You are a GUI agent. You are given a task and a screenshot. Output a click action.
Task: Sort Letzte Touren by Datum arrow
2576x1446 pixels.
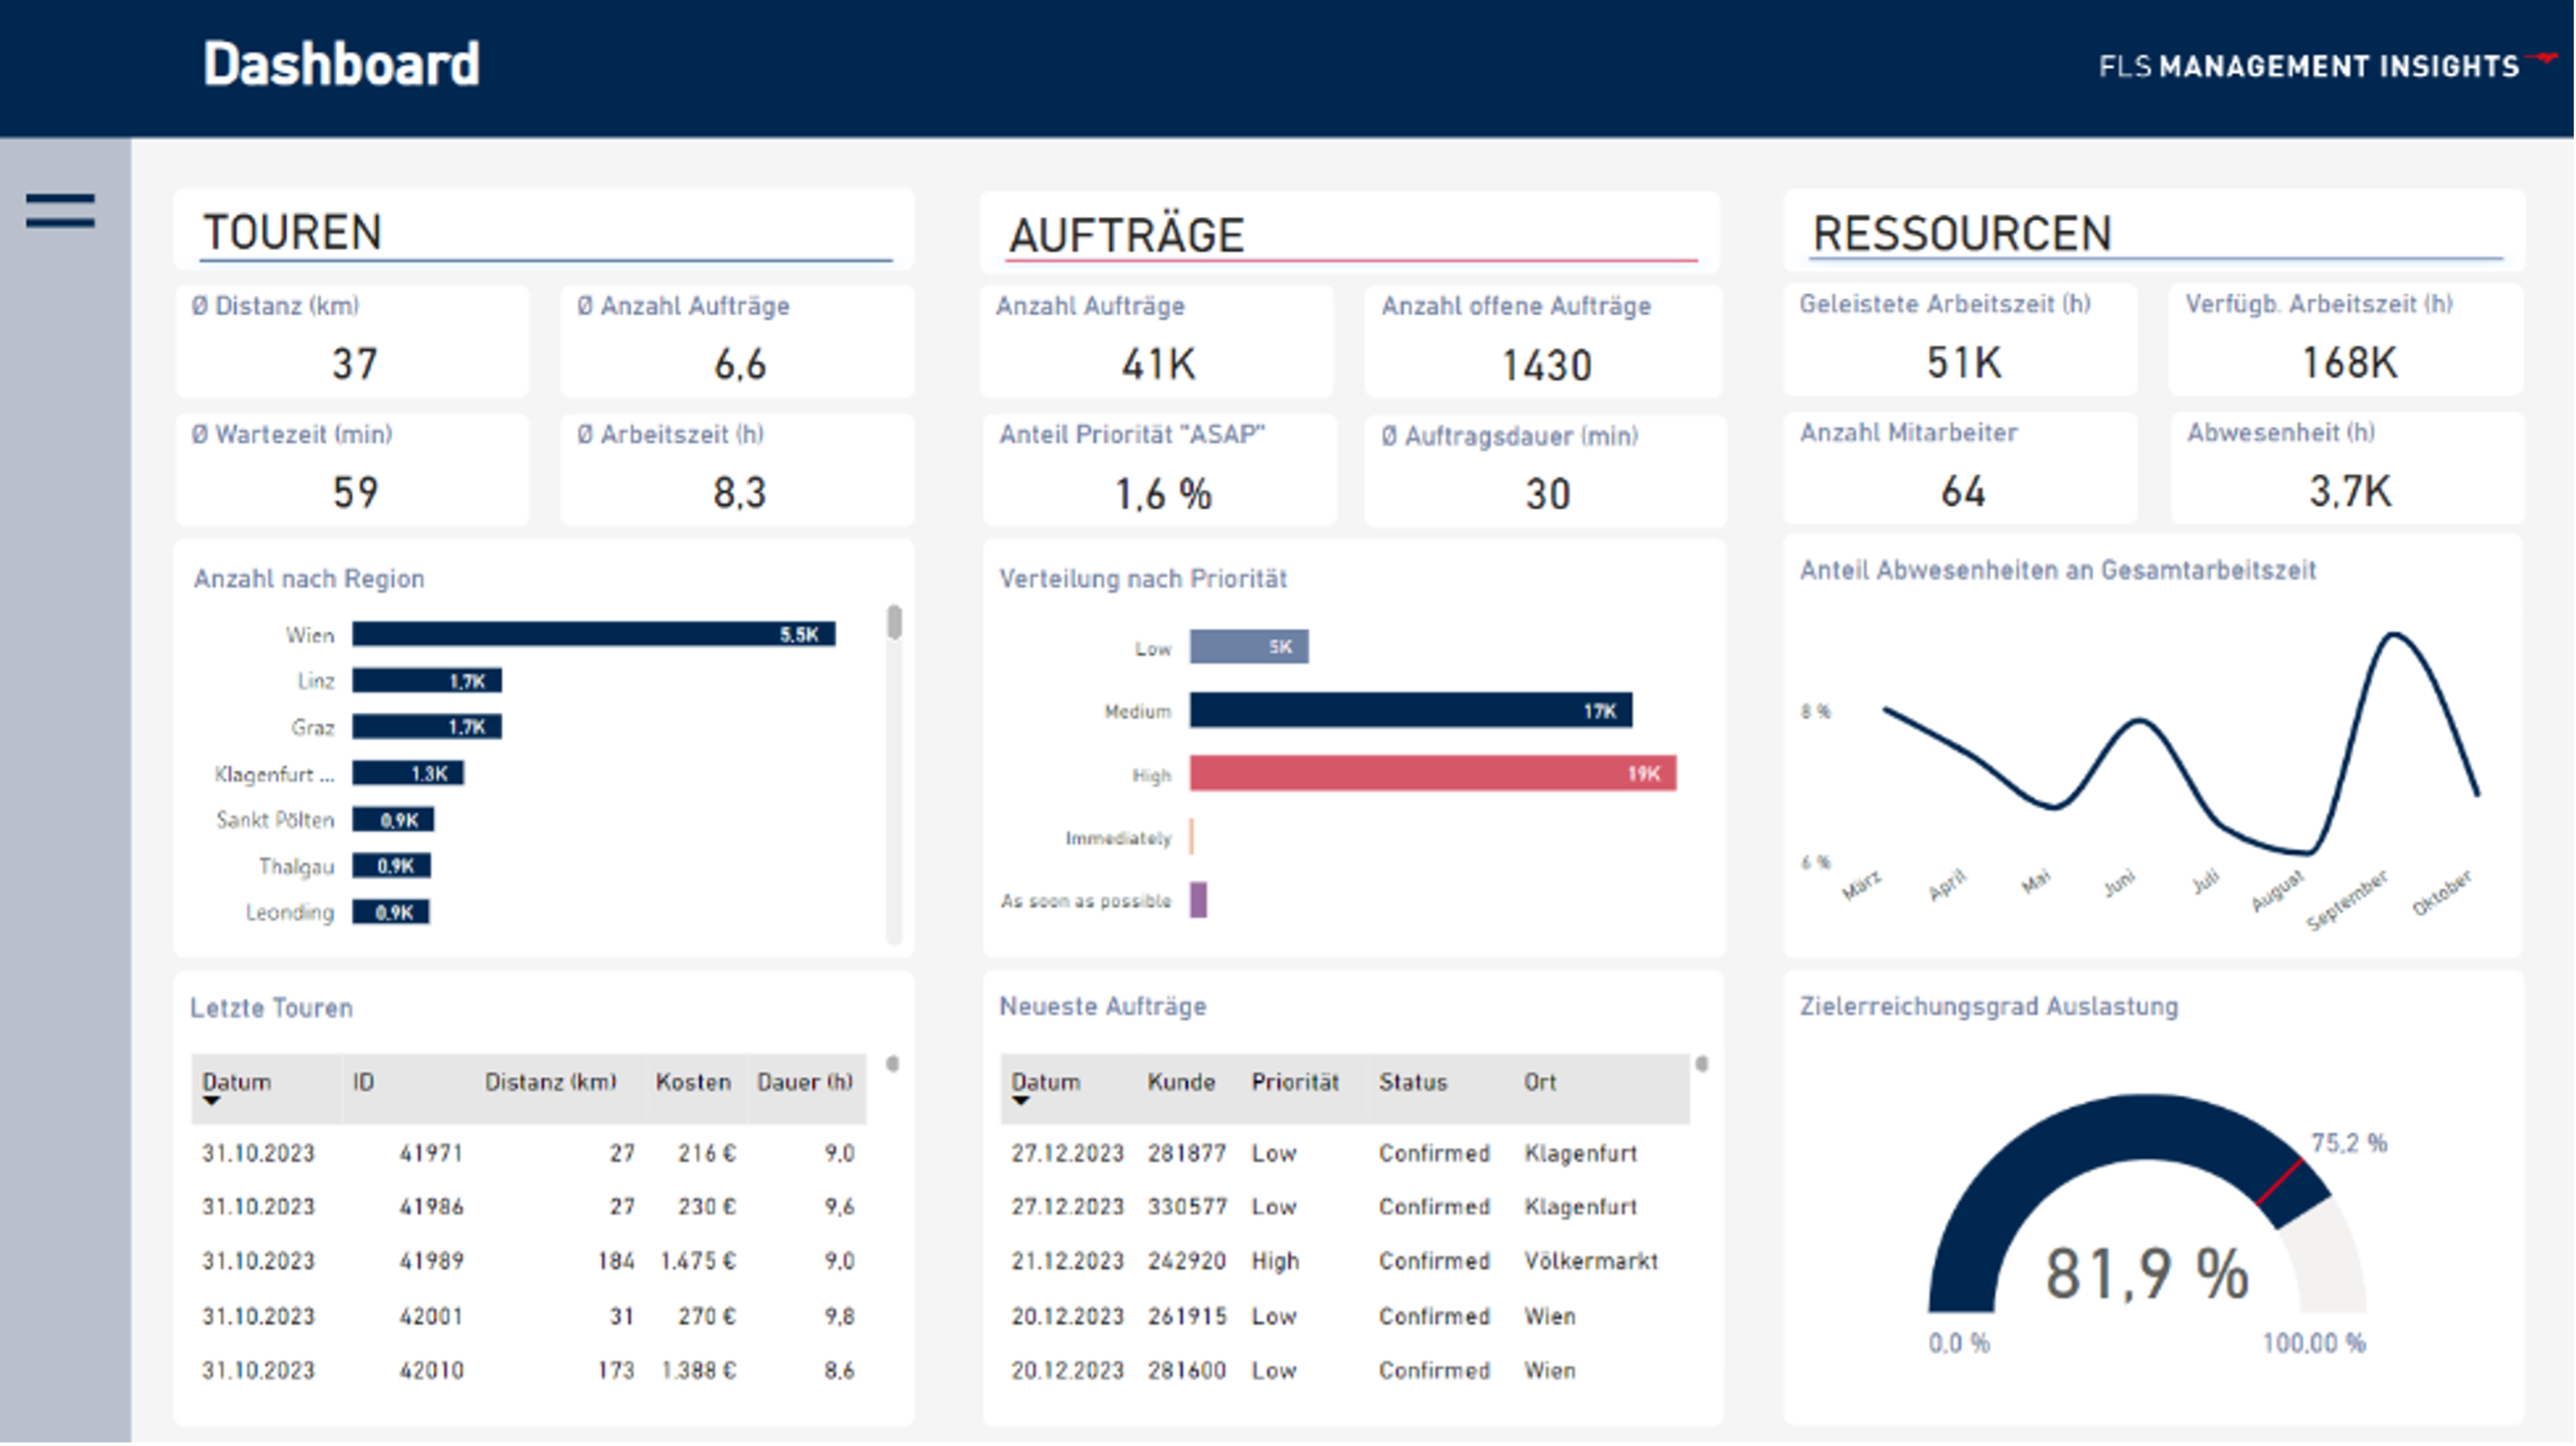pyautogui.click(x=211, y=1101)
